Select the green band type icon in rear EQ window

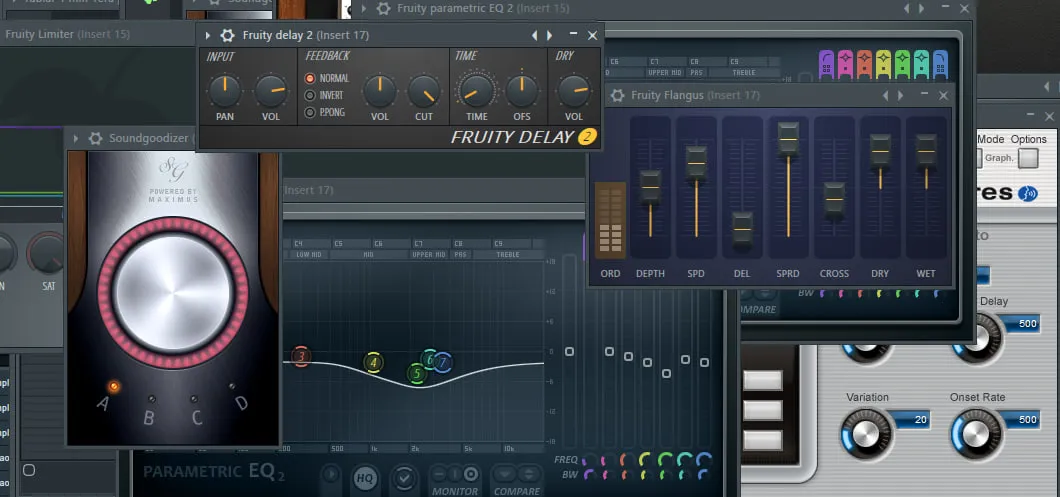902,64
